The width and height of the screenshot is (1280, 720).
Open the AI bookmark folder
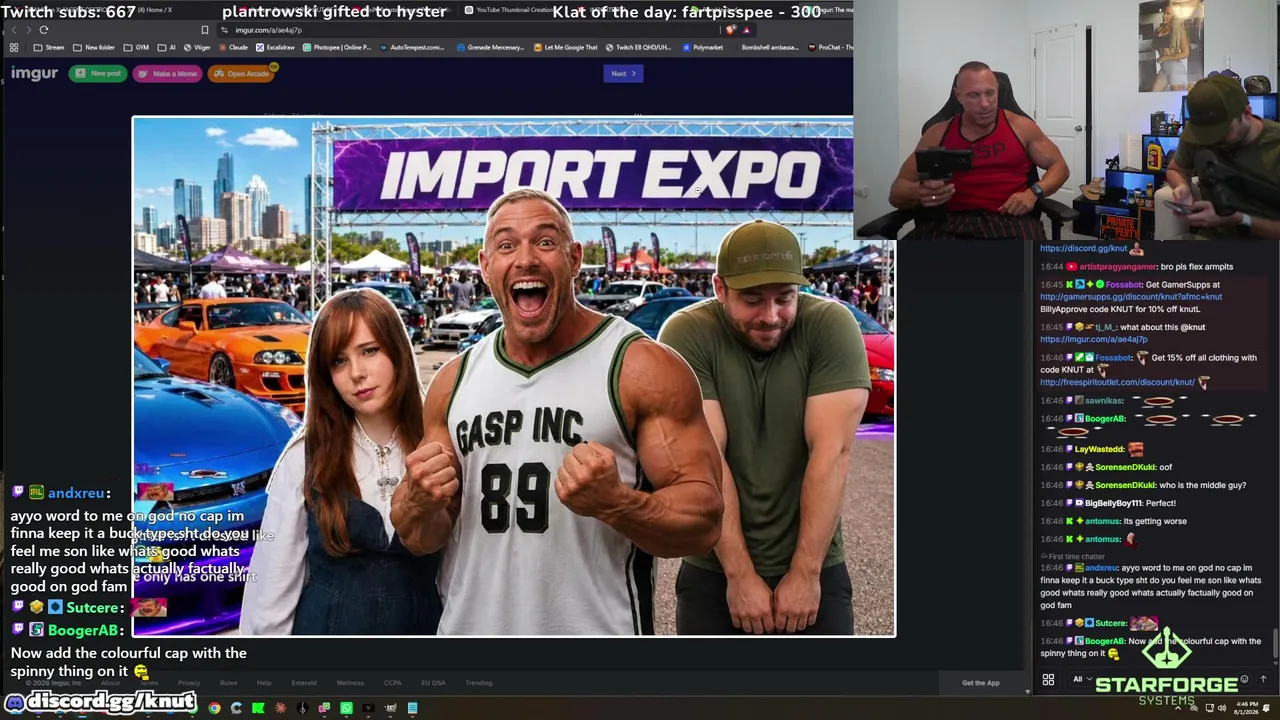[x=167, y=47]
